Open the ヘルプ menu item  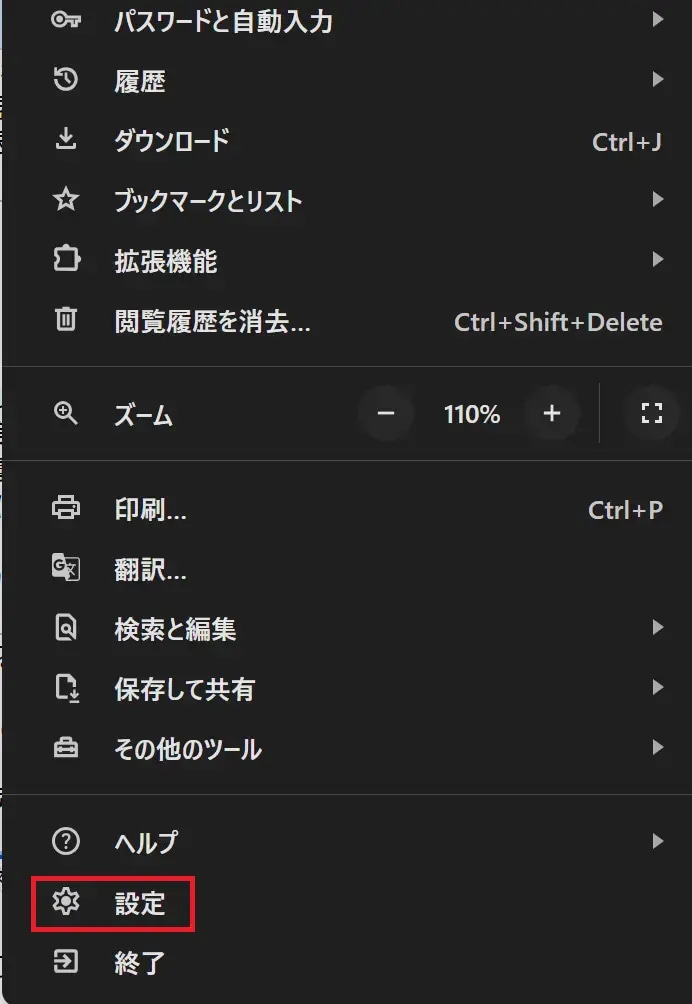coord(146,842)
